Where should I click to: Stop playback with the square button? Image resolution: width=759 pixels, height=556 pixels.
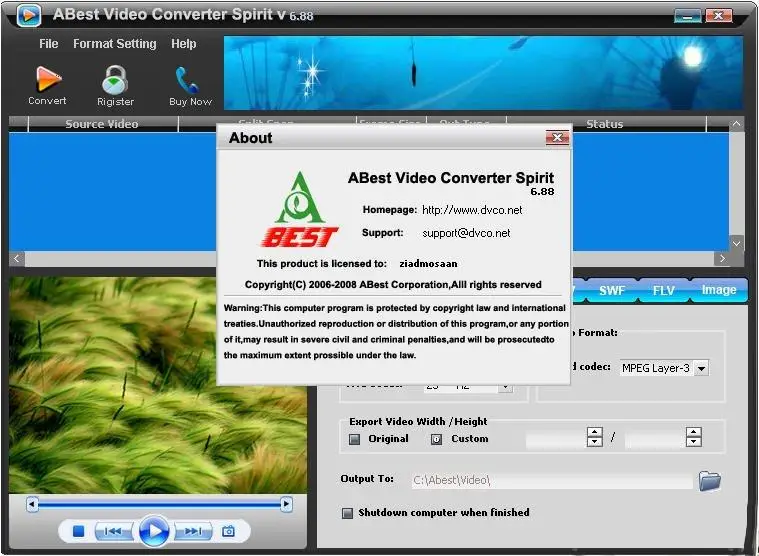point(78,531)
